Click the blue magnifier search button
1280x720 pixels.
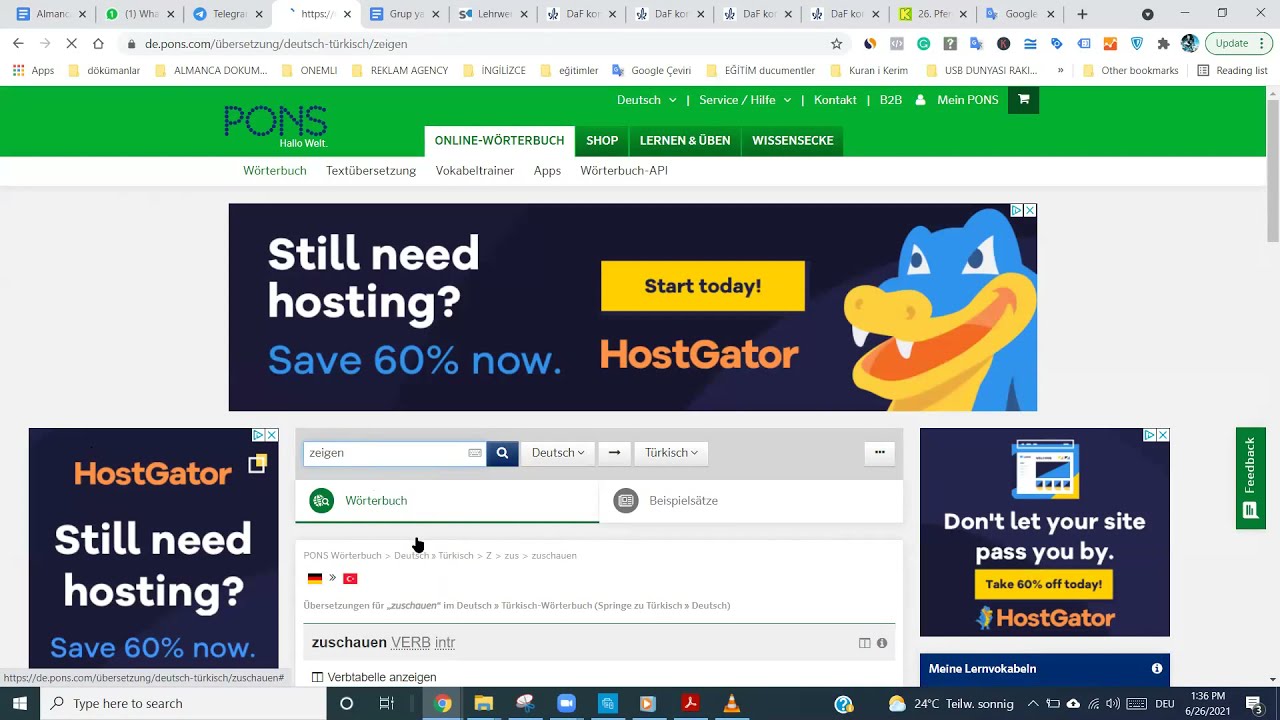(x=502, y=453)
